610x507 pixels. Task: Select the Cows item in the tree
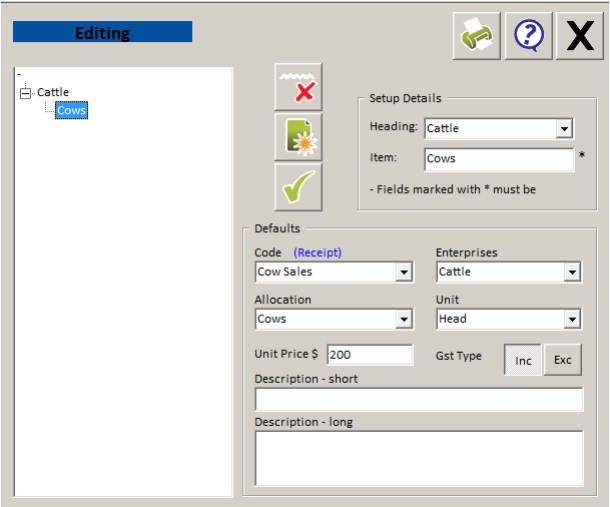72,110
